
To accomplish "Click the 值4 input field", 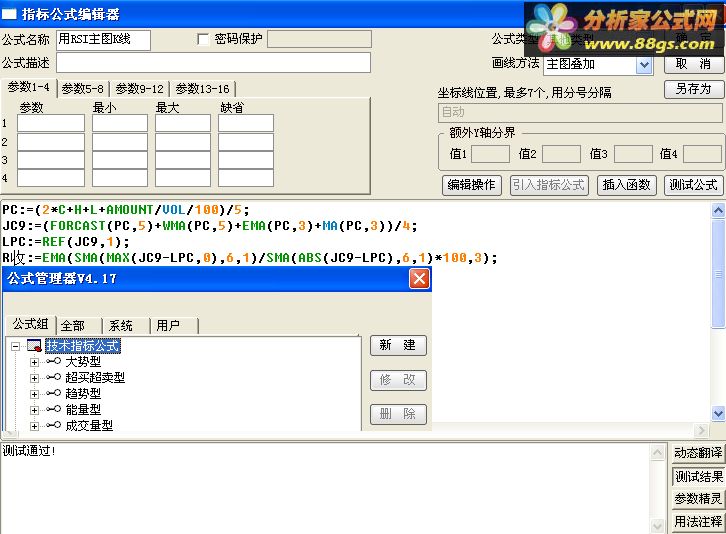I will pos(702,154).
